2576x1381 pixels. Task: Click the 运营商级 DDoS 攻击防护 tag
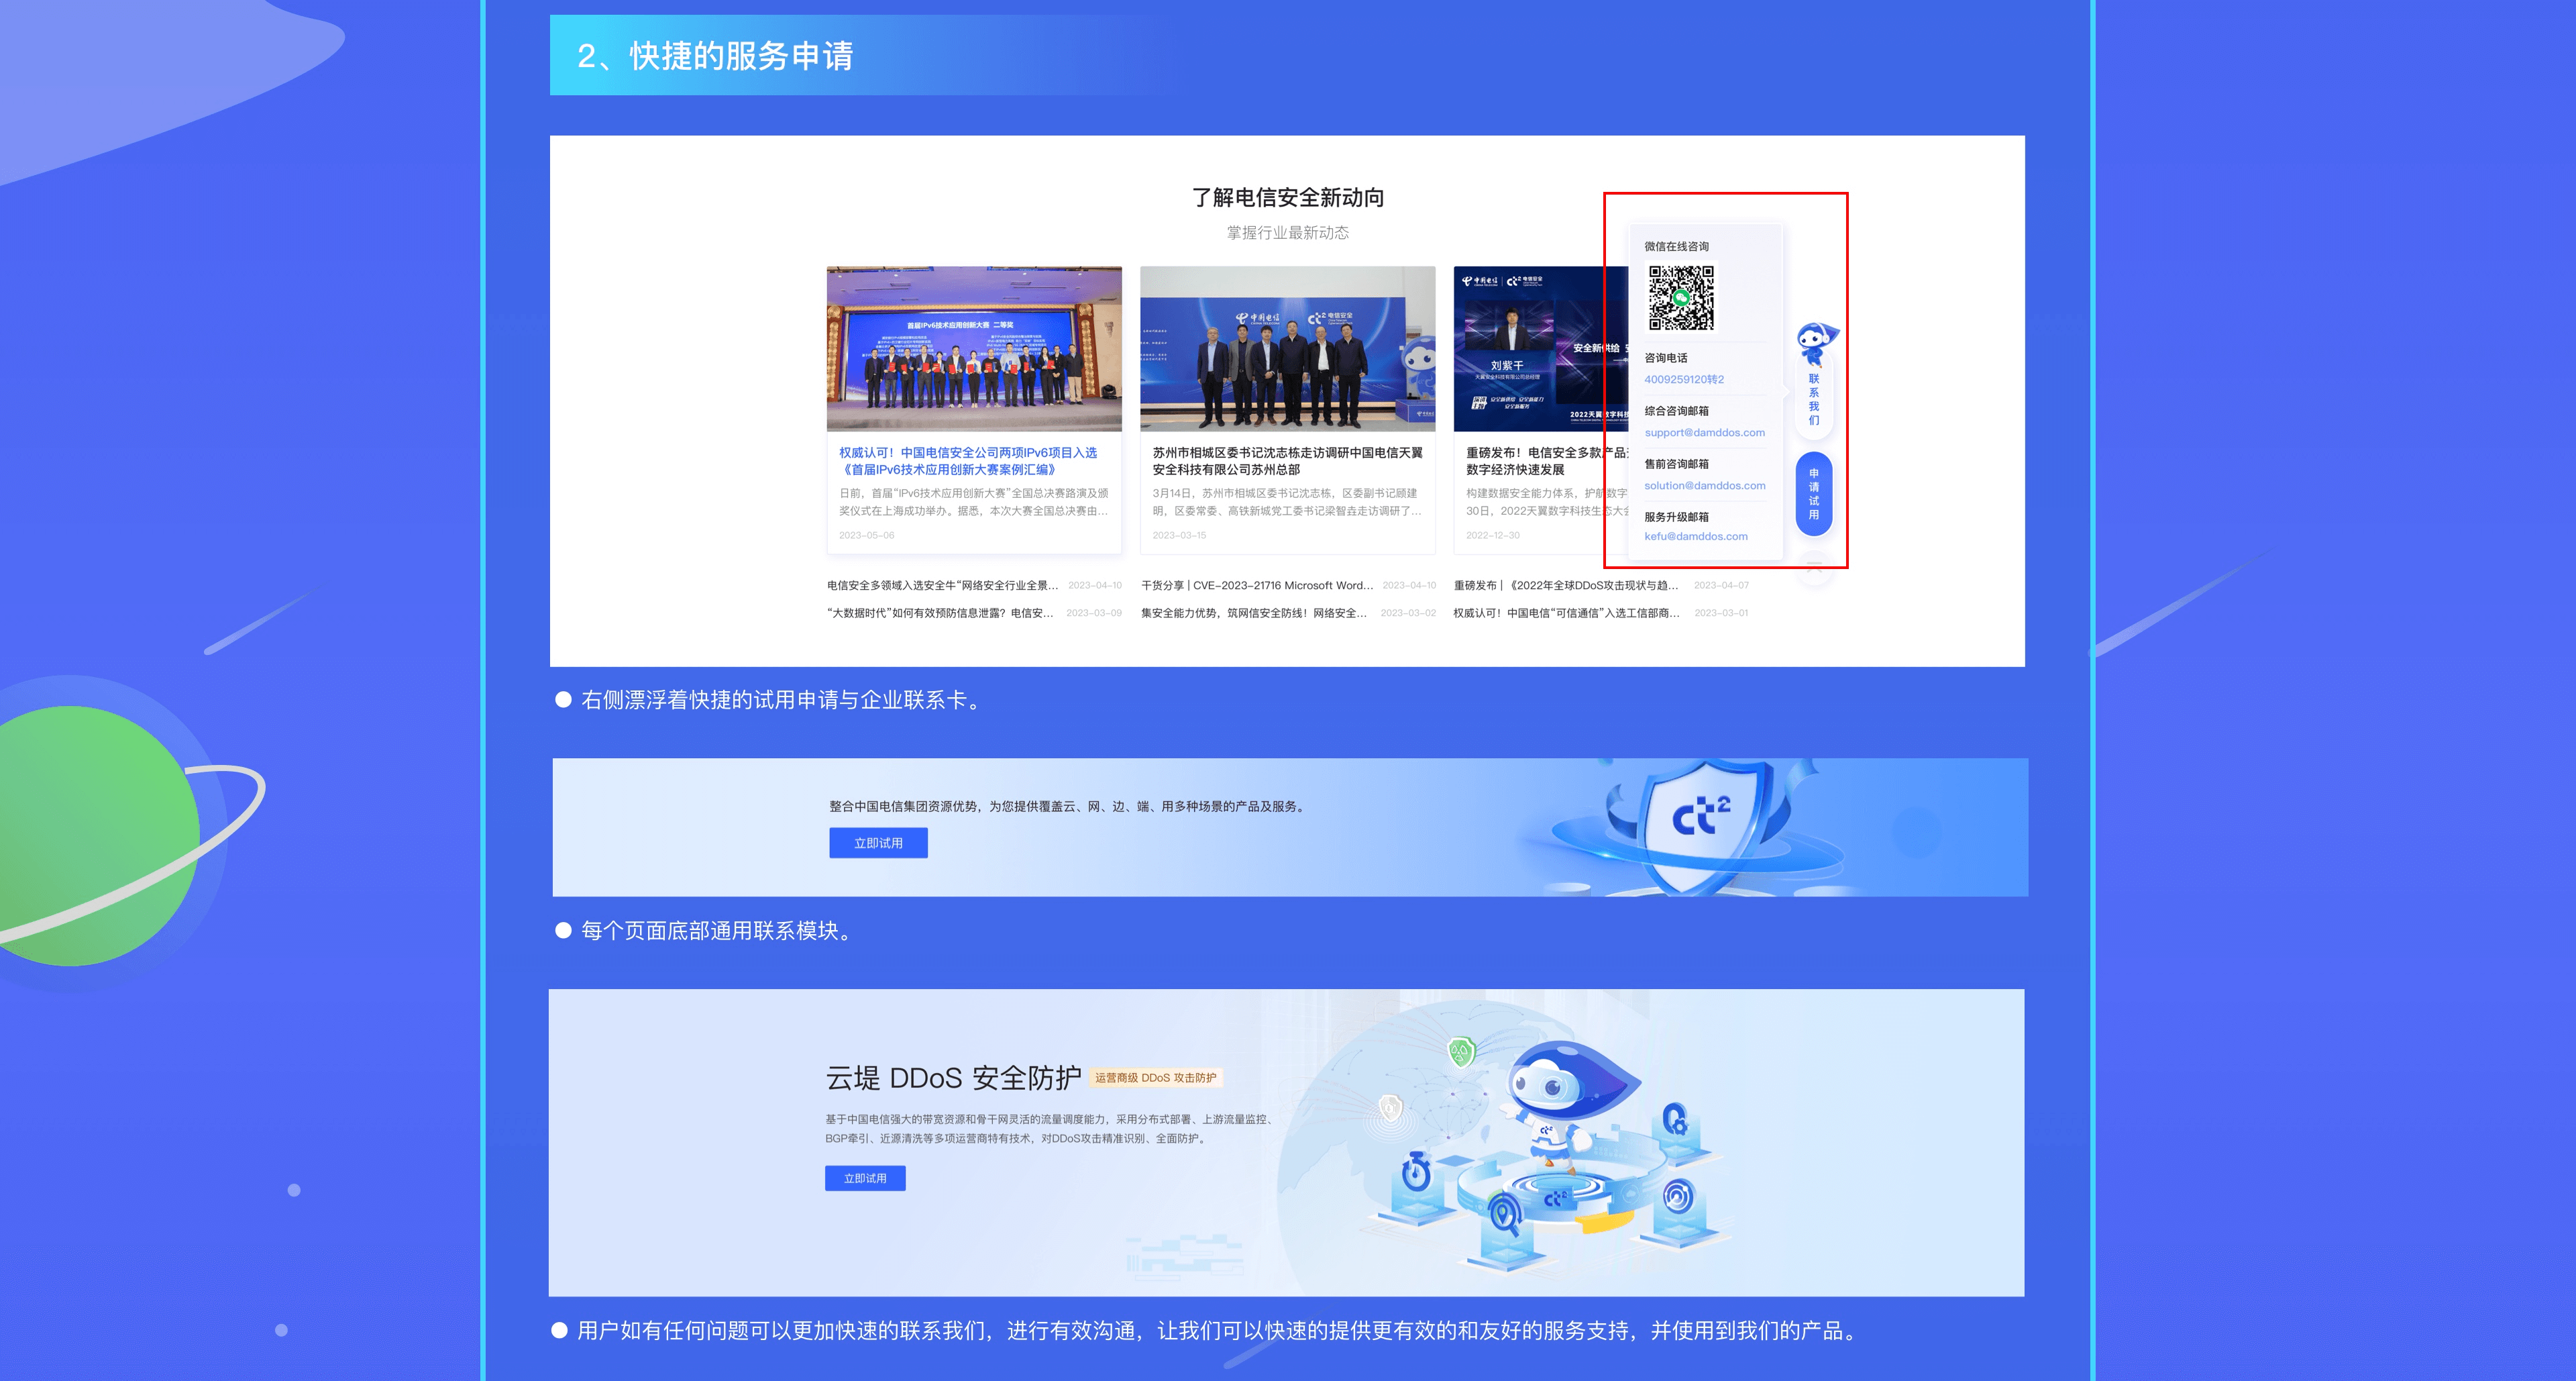point(1155,1078)
